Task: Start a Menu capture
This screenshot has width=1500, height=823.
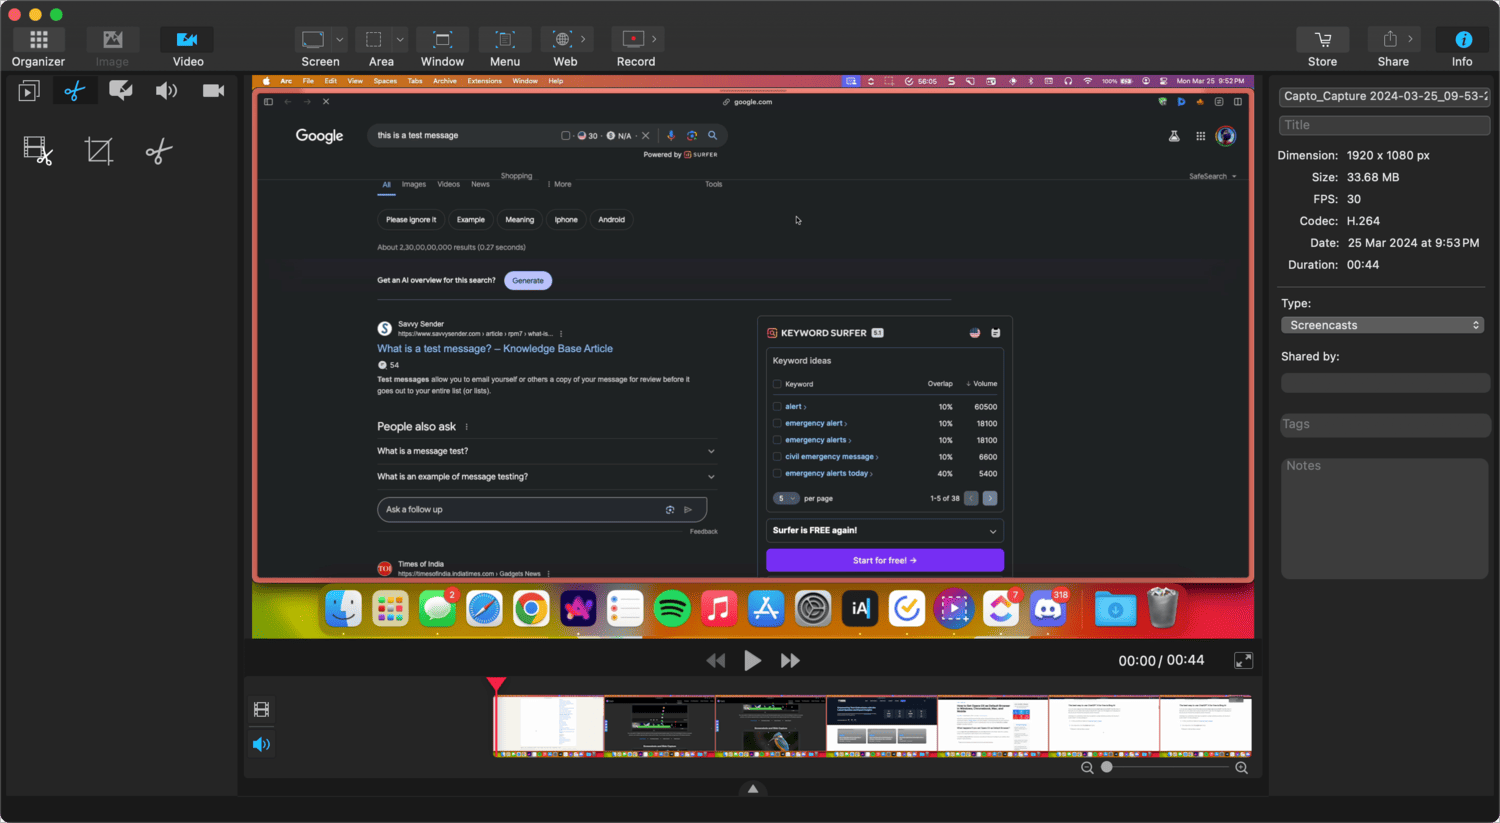Action: 504,40
